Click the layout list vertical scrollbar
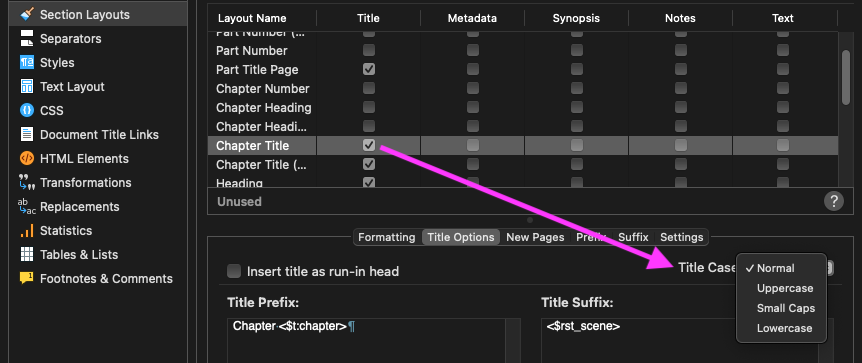The image size is (862, 363). point(847,76)
